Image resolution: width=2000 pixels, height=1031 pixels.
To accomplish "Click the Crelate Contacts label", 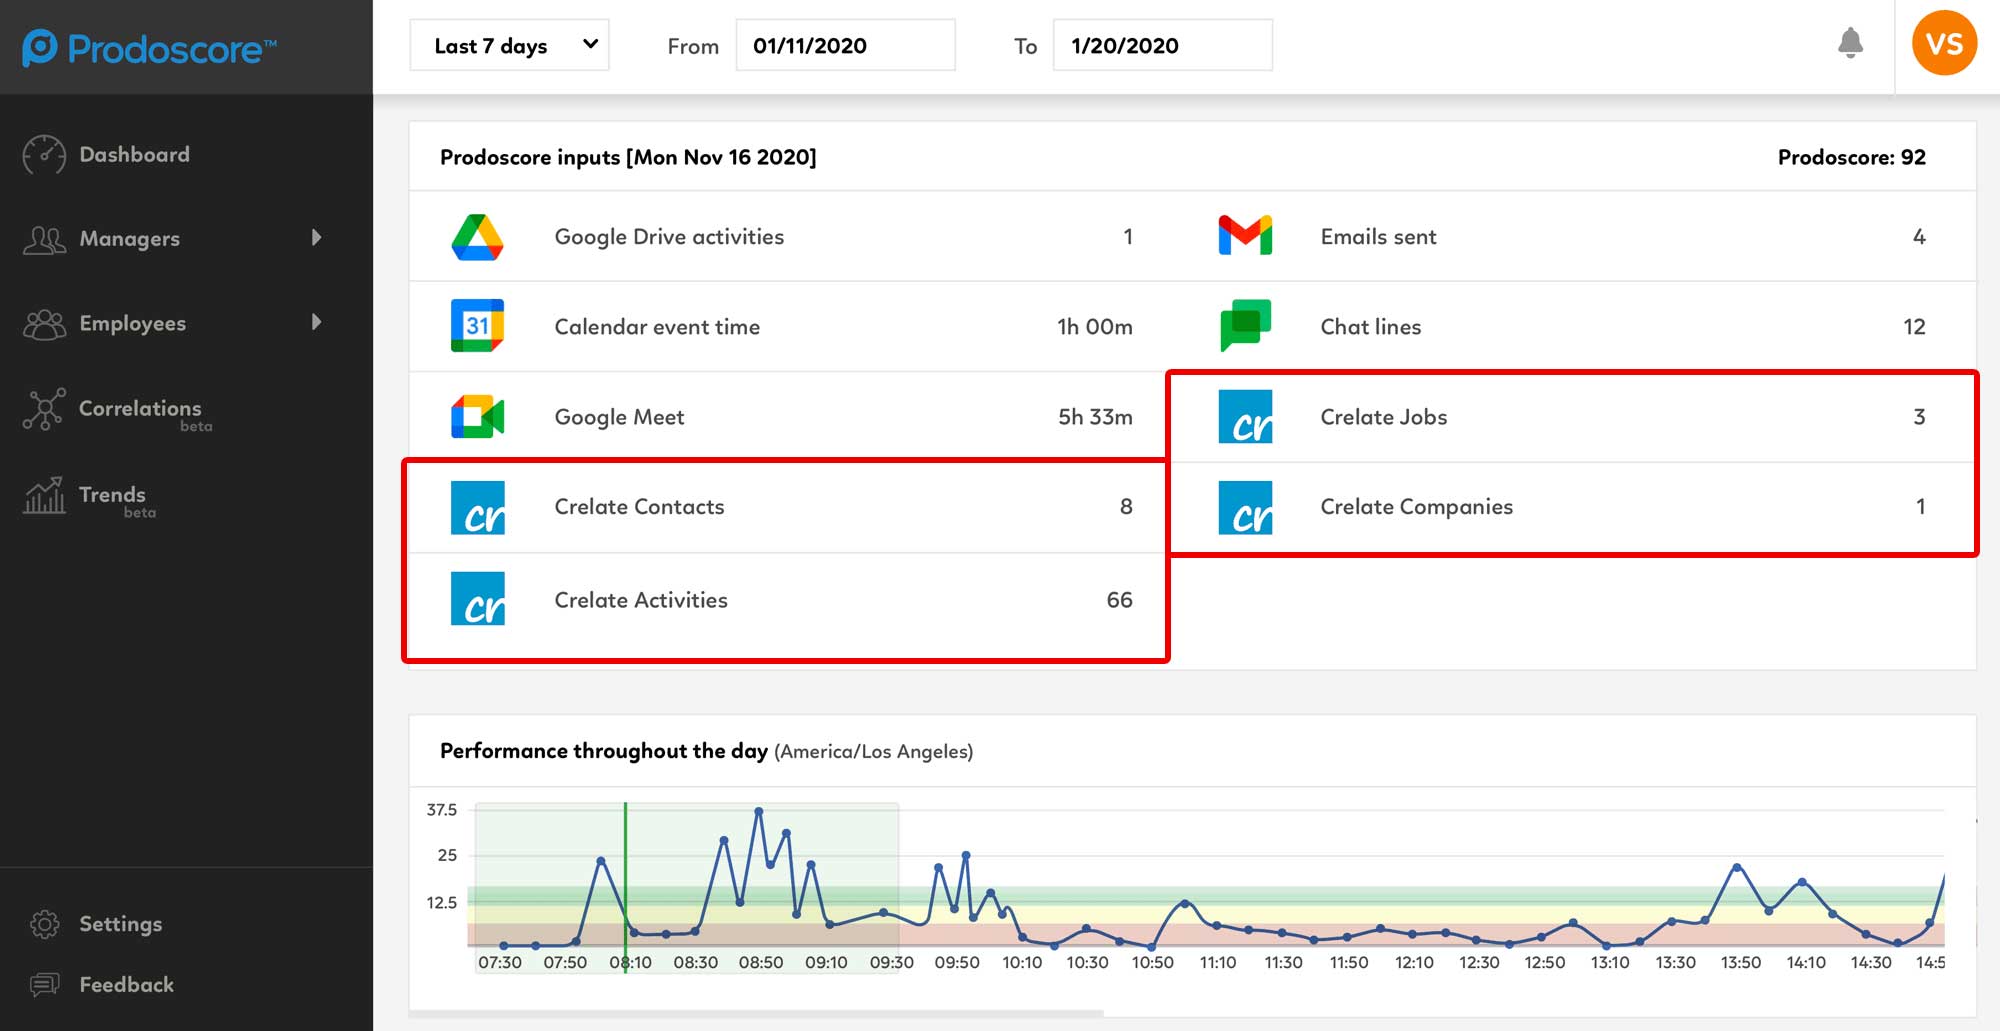I will pos(639,507).
